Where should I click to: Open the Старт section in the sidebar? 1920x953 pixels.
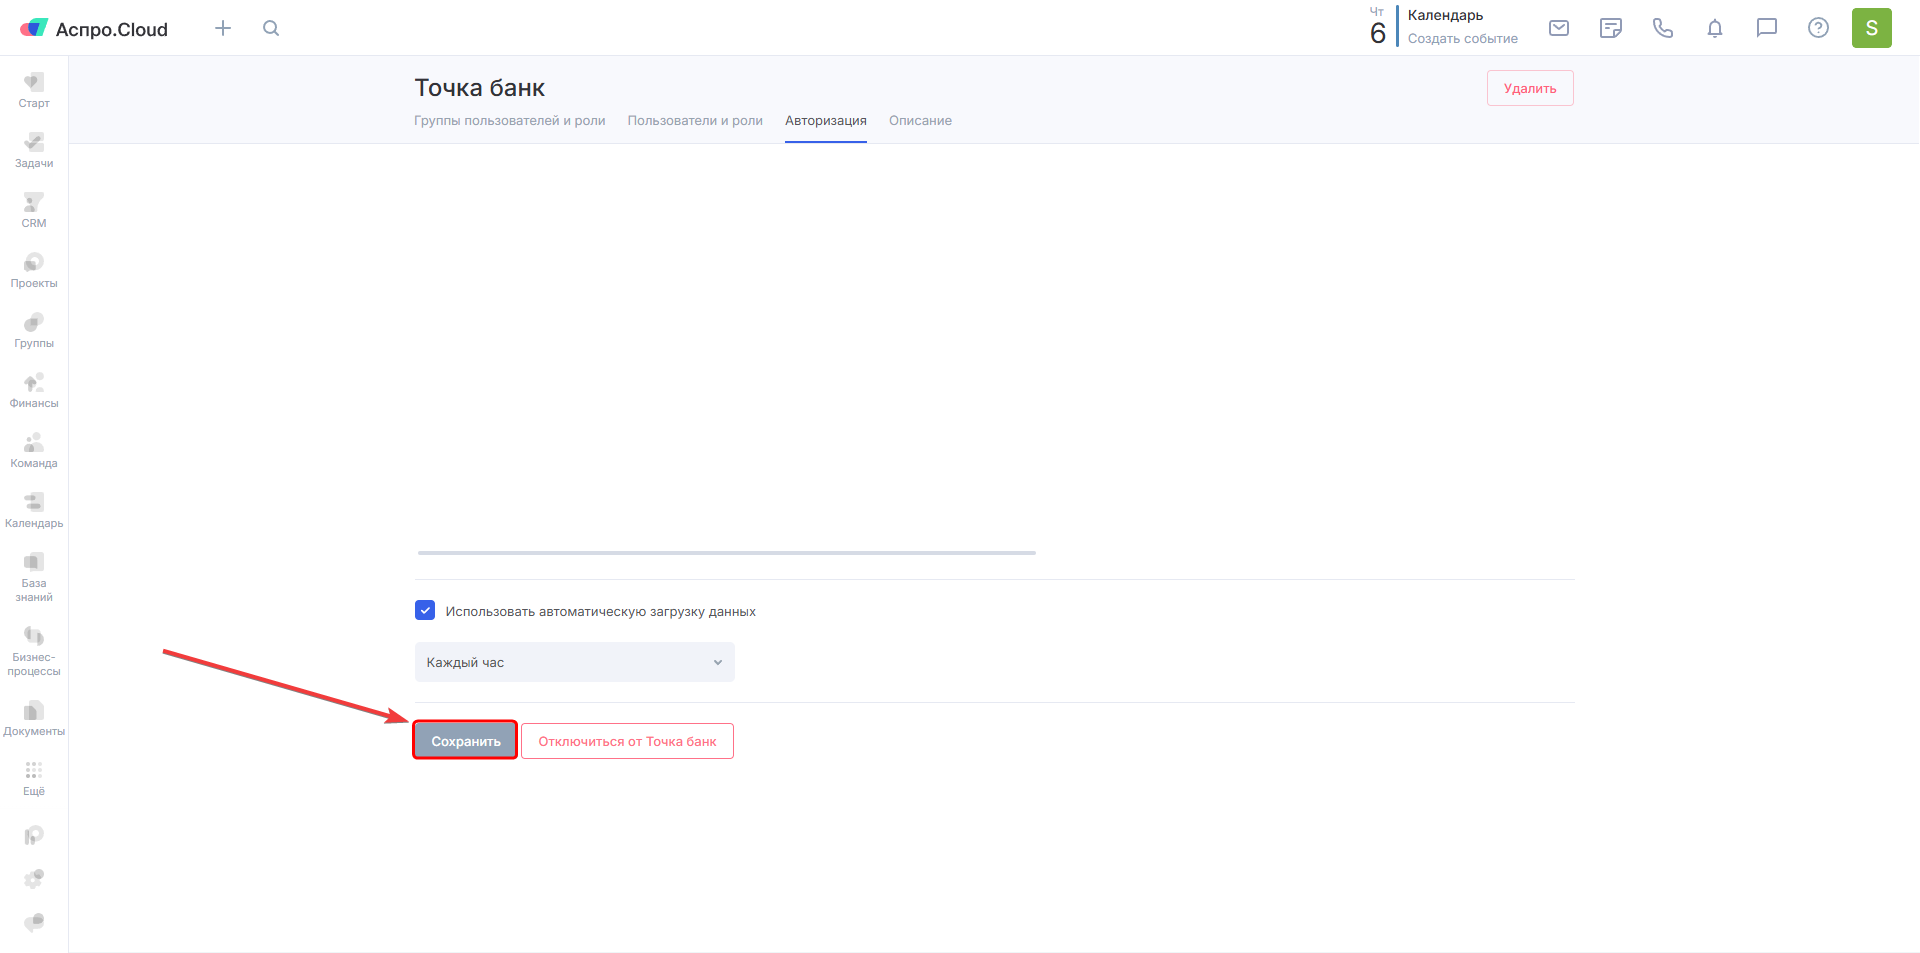point(34,90)
